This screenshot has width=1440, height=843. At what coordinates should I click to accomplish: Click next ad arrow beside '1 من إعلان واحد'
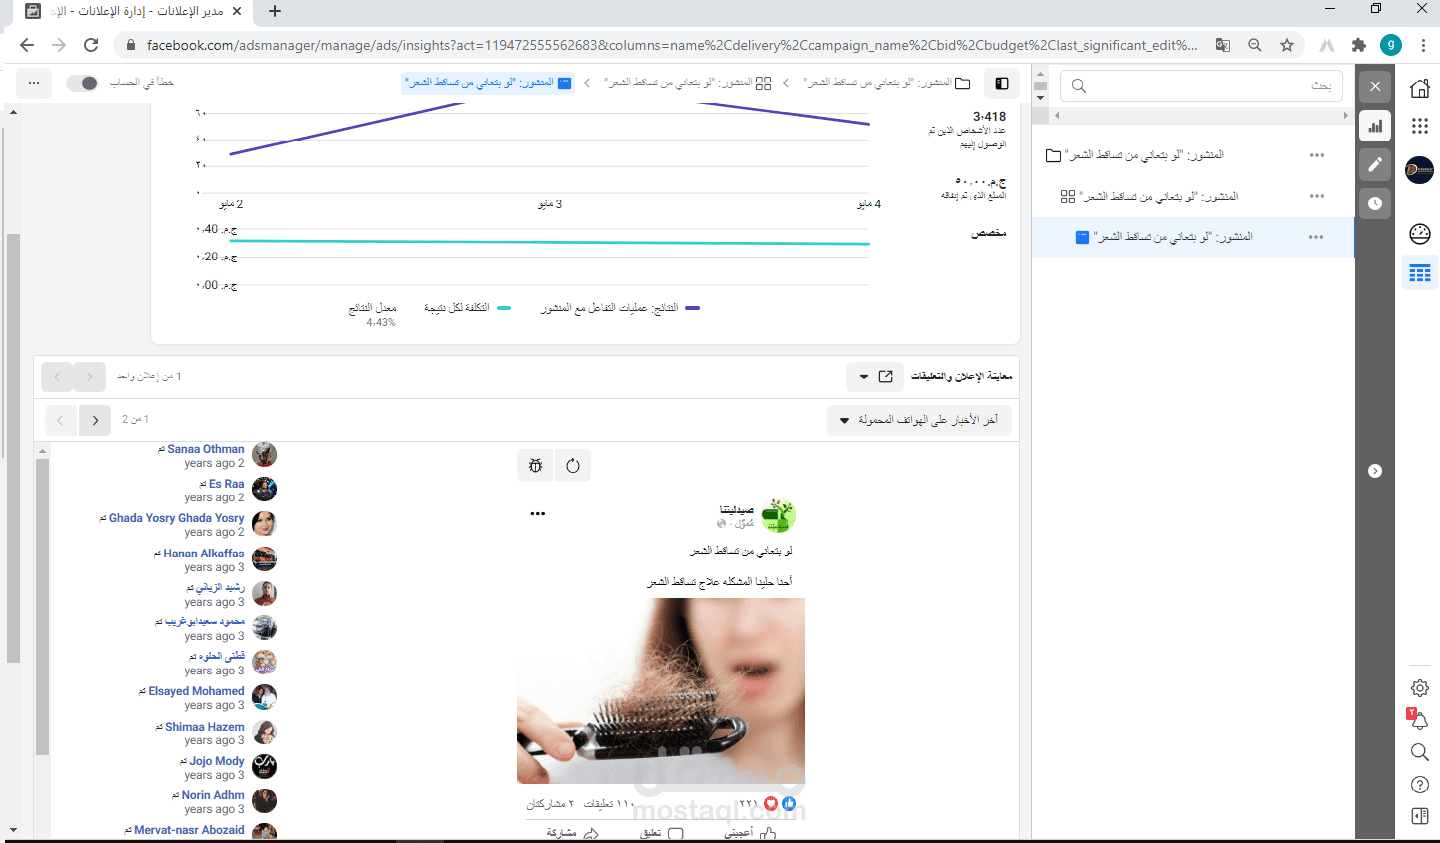(x=90, y=377)
